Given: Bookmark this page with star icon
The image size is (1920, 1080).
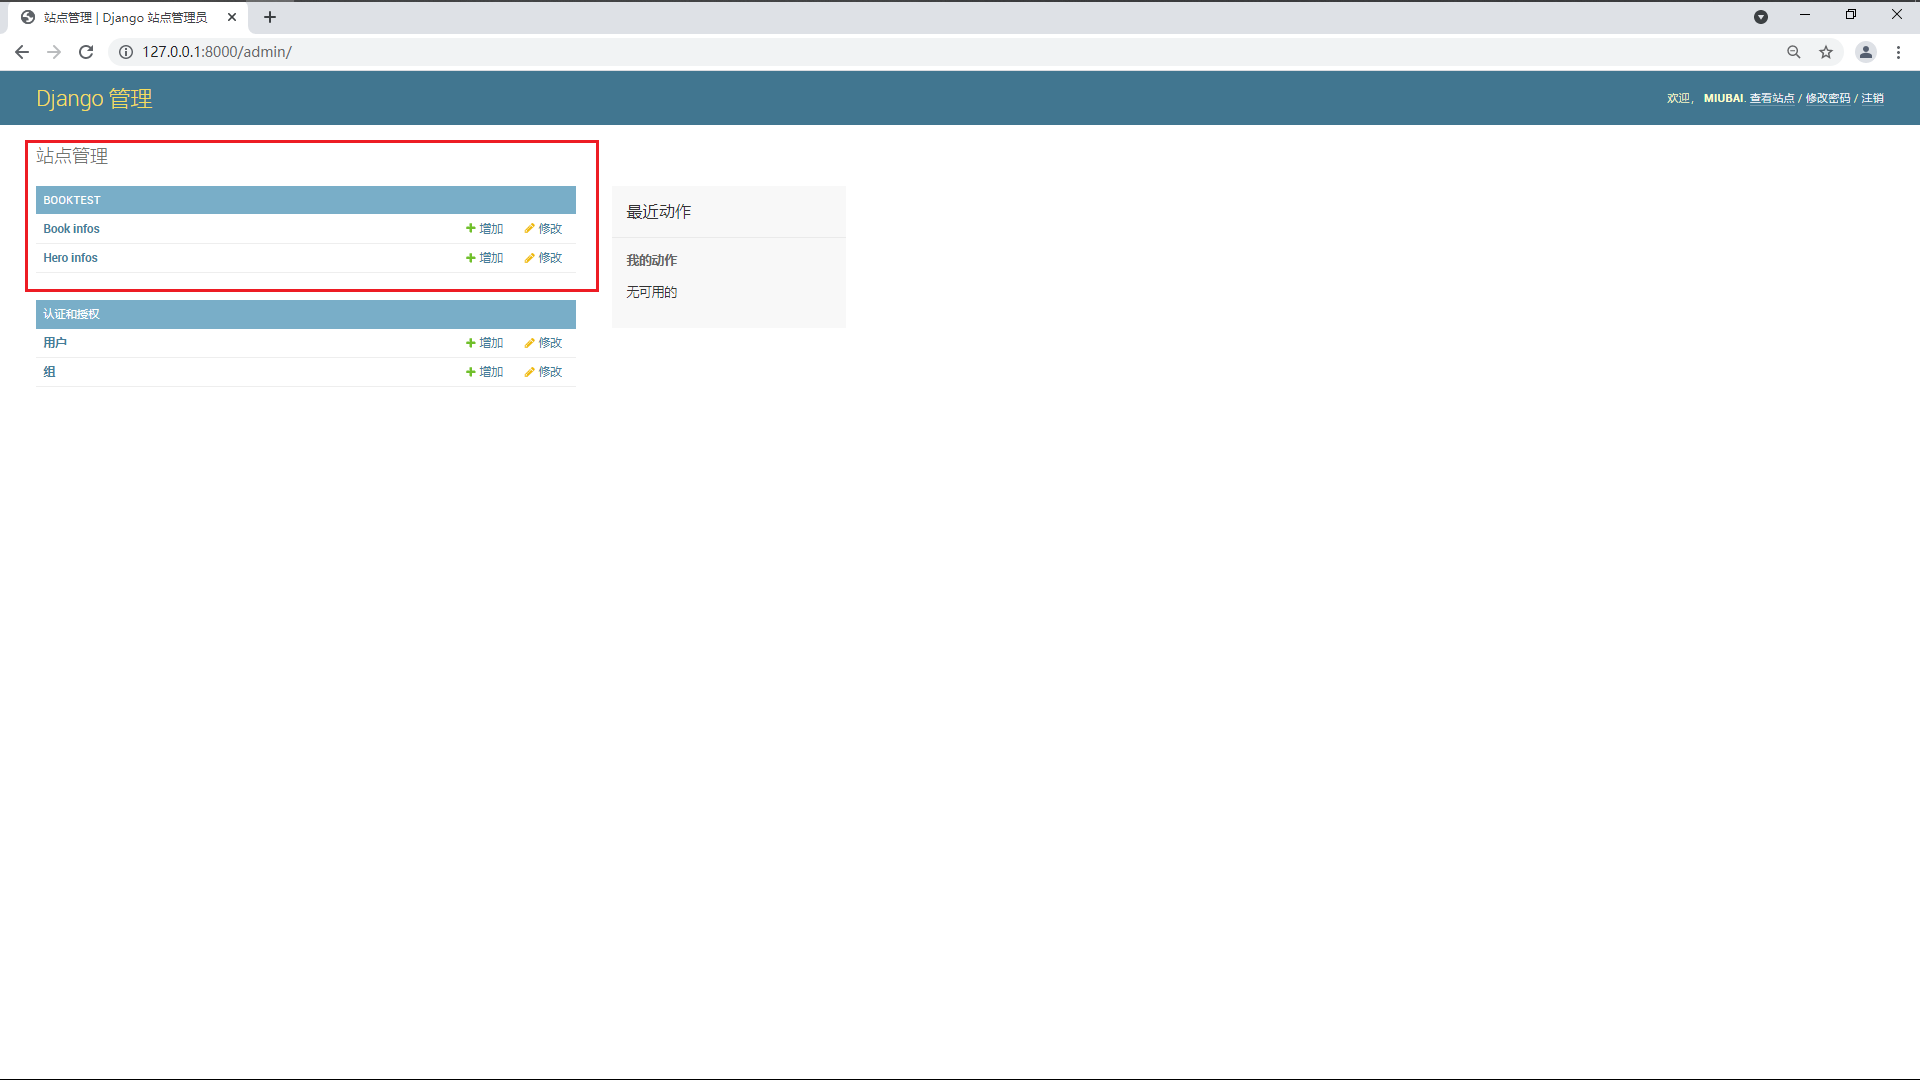Looking at the screenshot, I should [x=1826, y=52].
